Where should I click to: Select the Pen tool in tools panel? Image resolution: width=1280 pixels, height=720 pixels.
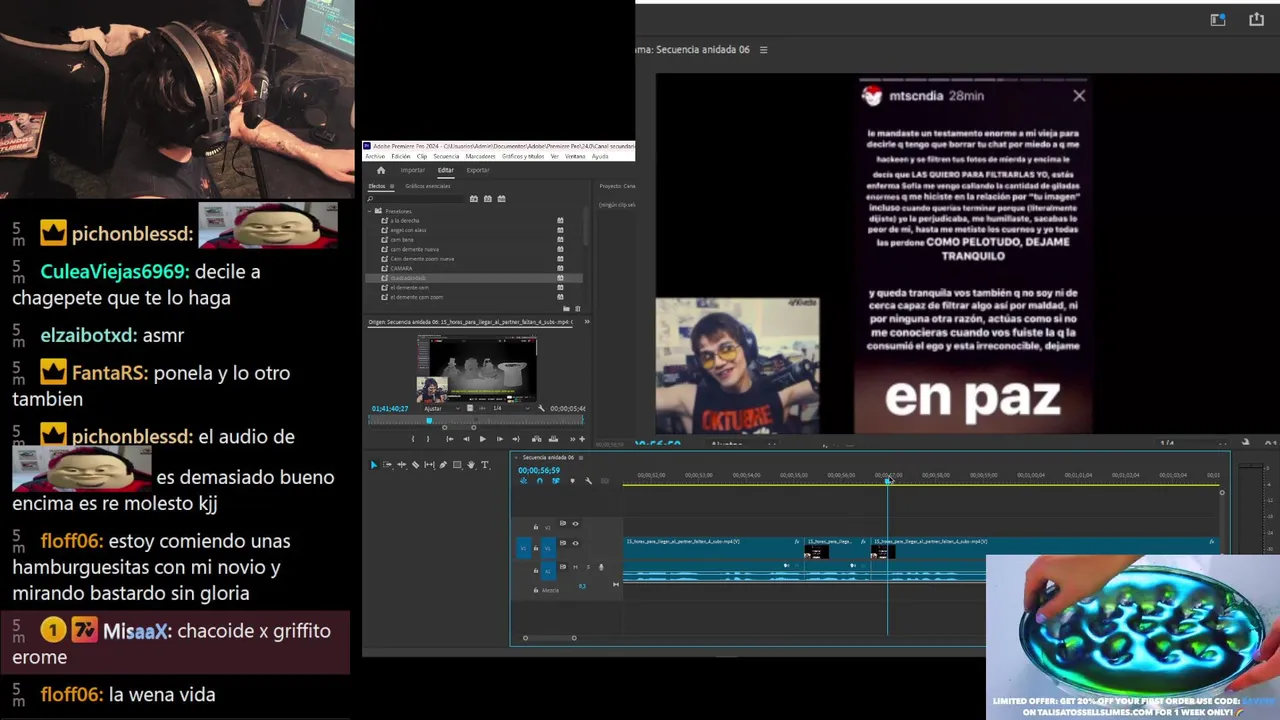click(443, 465)
